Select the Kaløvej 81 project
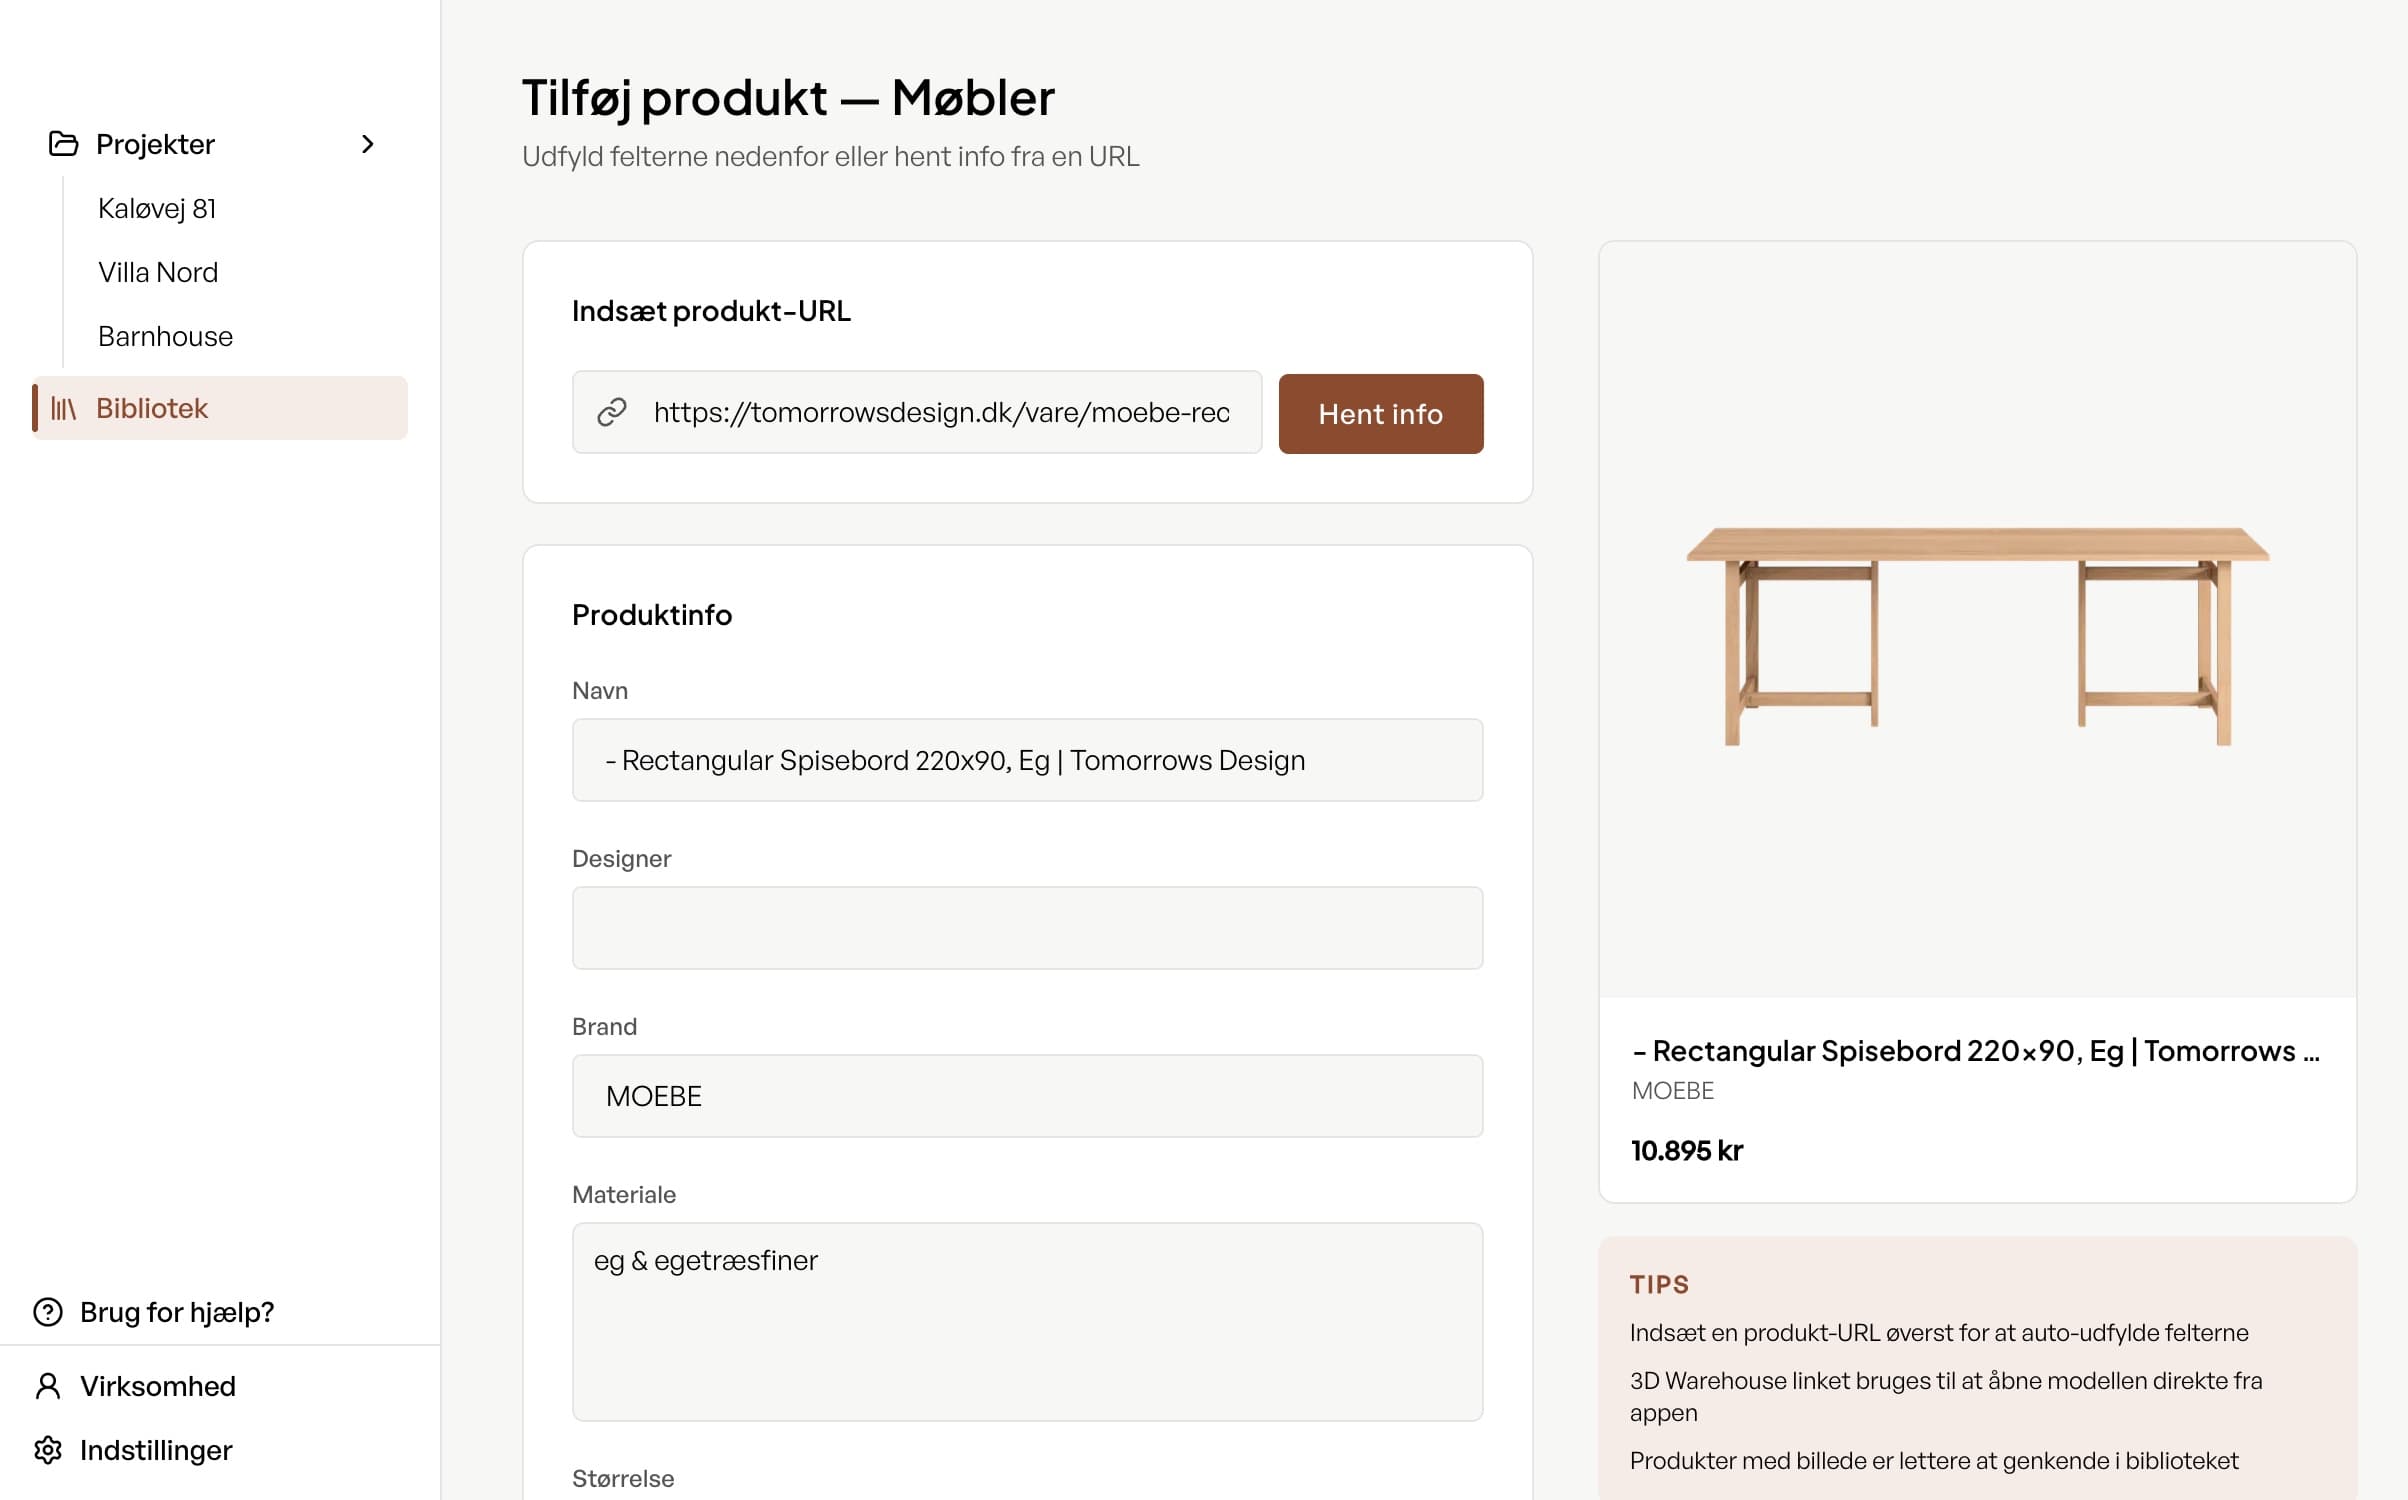This screenshot has width=2408, height=1500. [x=156, y=208]
